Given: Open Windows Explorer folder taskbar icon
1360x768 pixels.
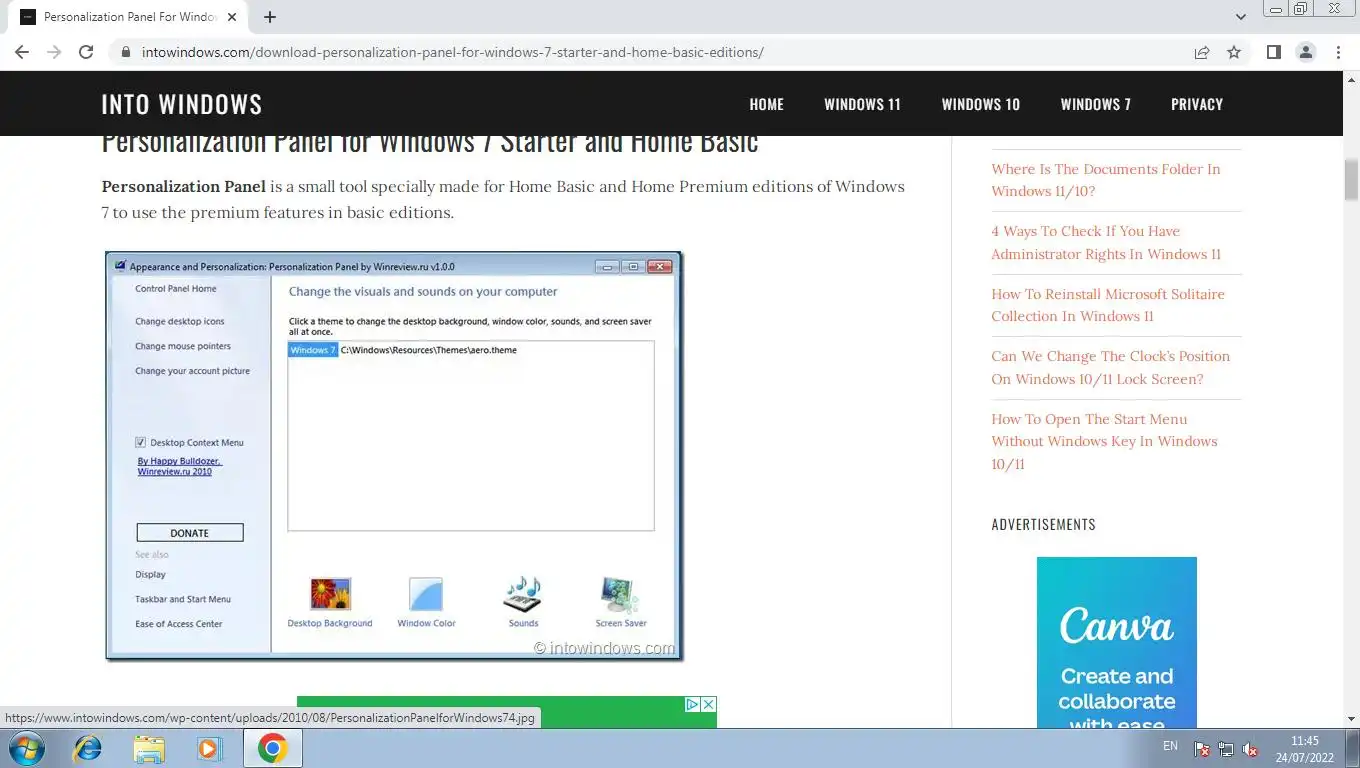Looking at the screenshot, I should coord(149,748).
